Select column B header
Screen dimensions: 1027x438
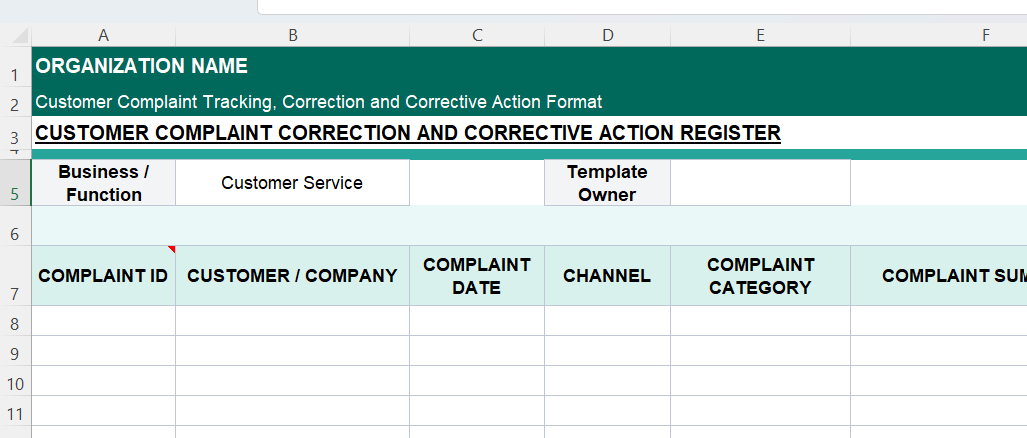[x=292, y=35]
